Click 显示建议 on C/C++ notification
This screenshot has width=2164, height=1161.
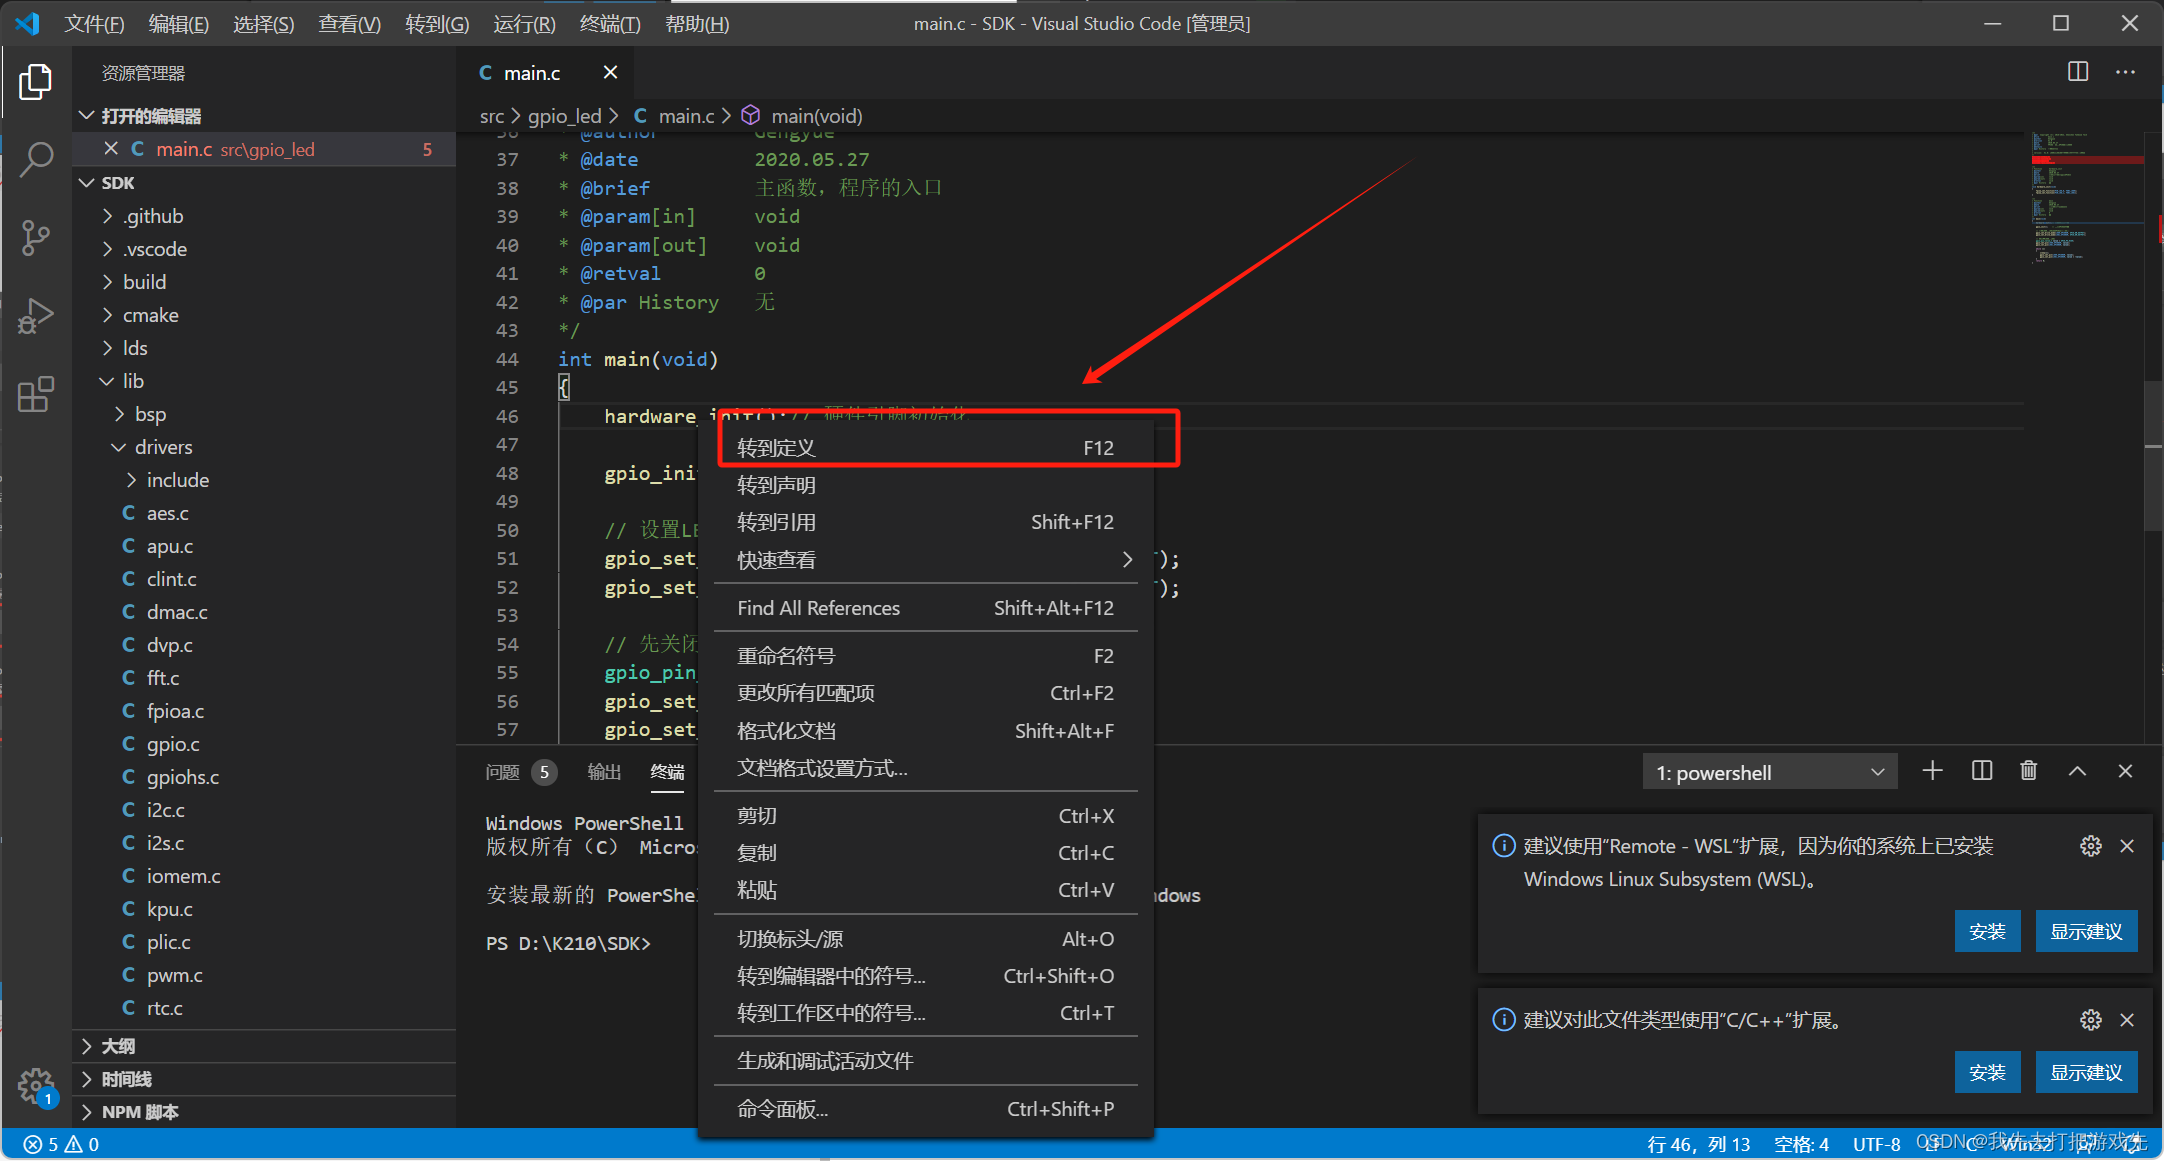point(2086,1072)
